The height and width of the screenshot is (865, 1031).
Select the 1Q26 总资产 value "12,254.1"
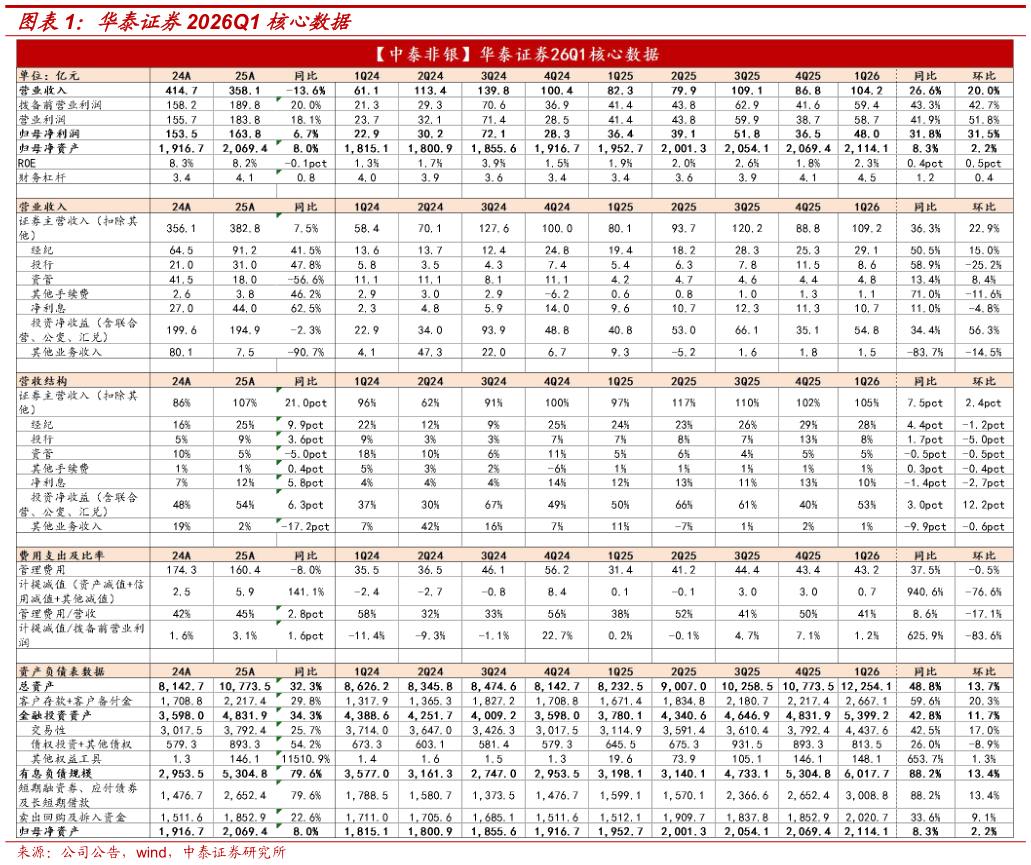pyautogui.click(x=867, y=686)
